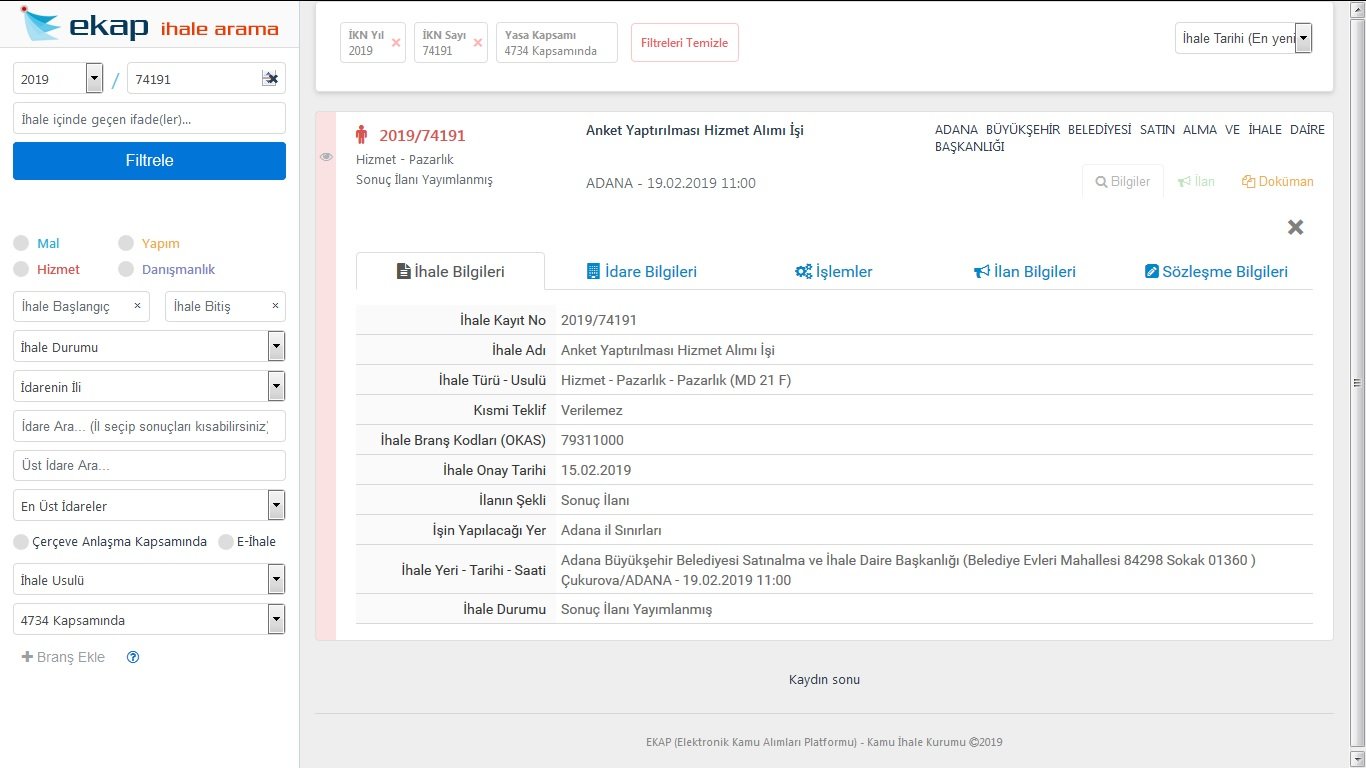Switch to the İhale Bilgileri tab
Viewport: 1366px width, 768px height.
[450, 271]
